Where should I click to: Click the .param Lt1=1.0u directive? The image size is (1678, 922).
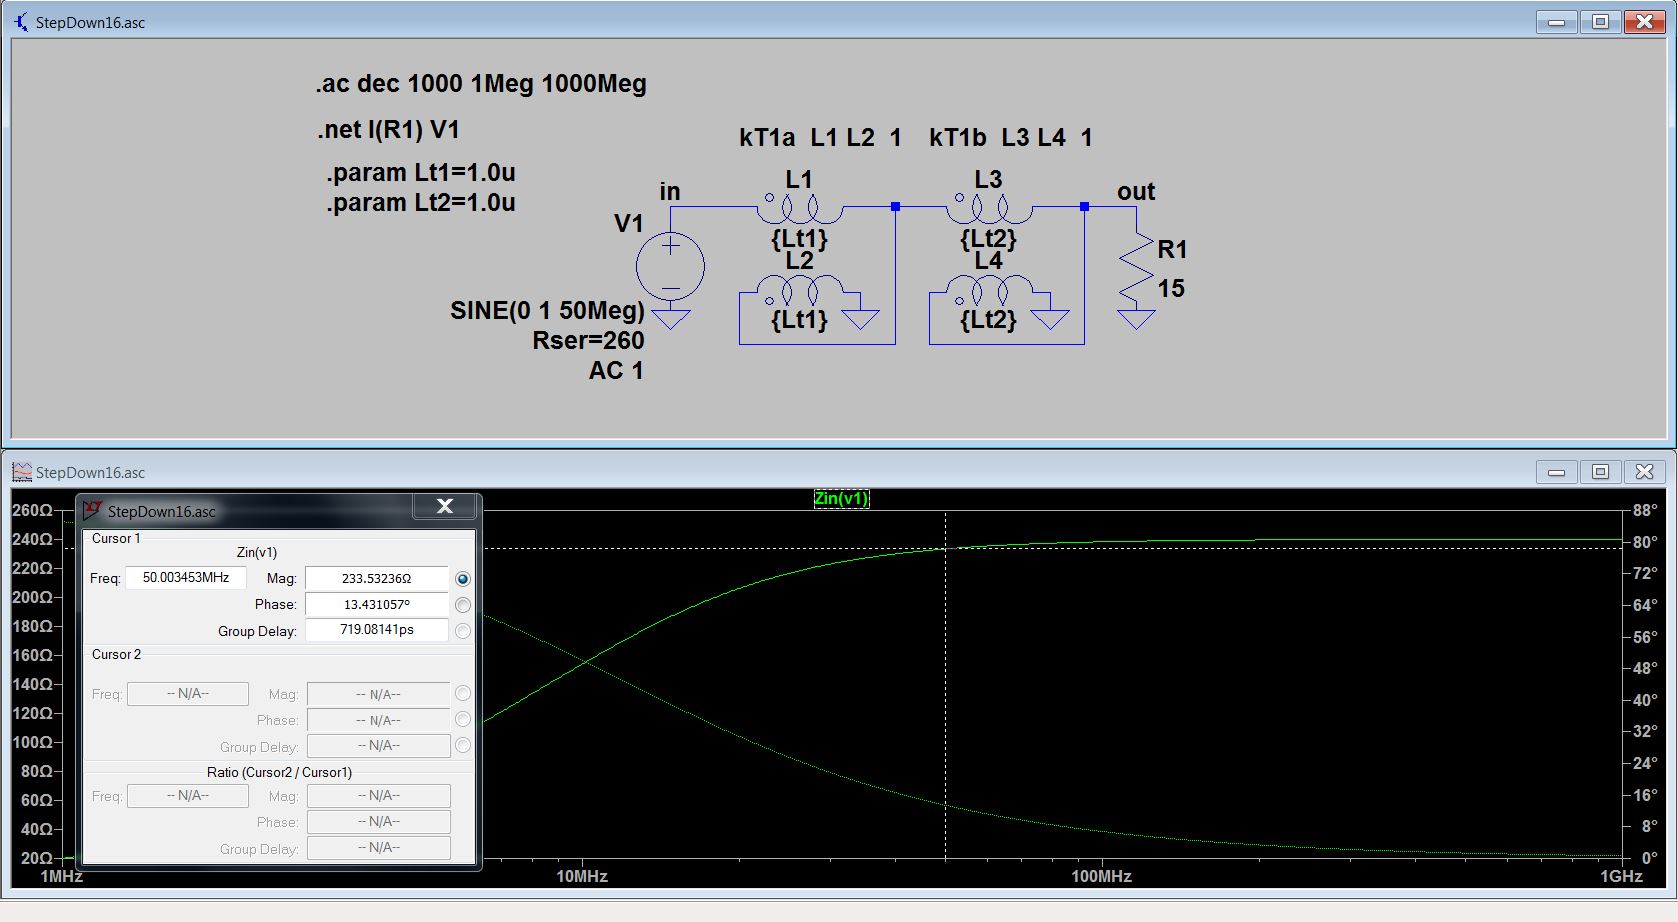click(420, 173)
